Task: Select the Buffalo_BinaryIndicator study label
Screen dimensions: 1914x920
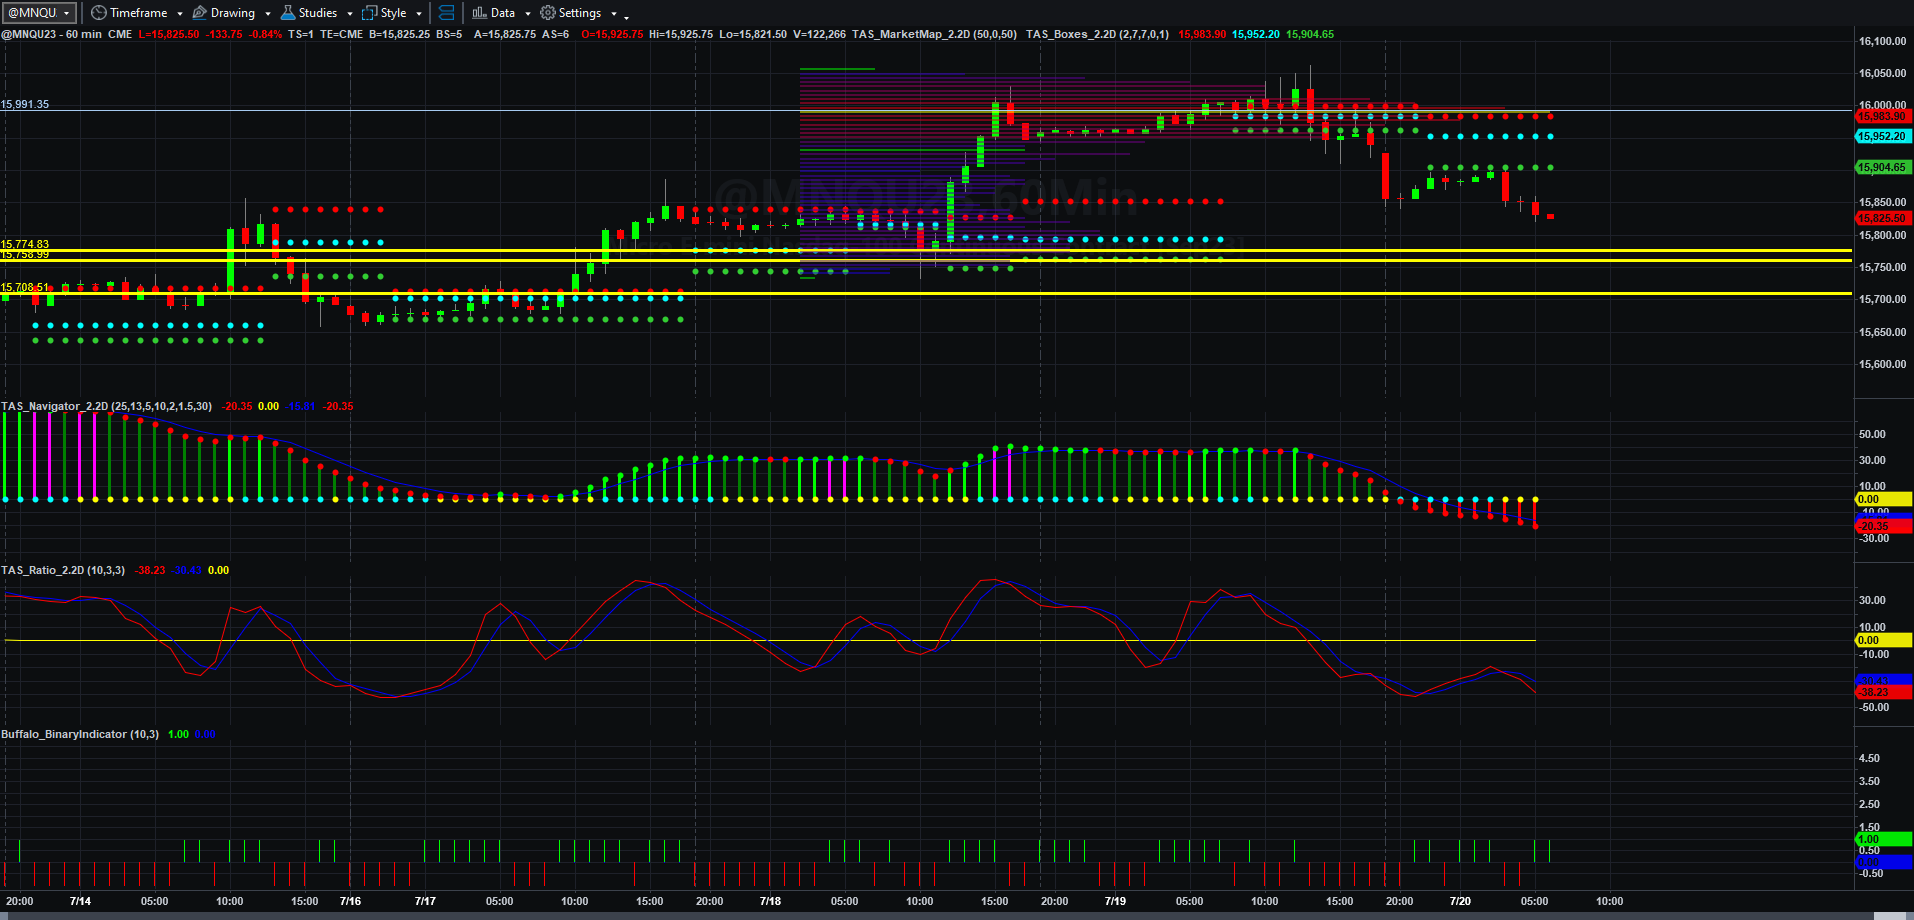Action: 80,734
